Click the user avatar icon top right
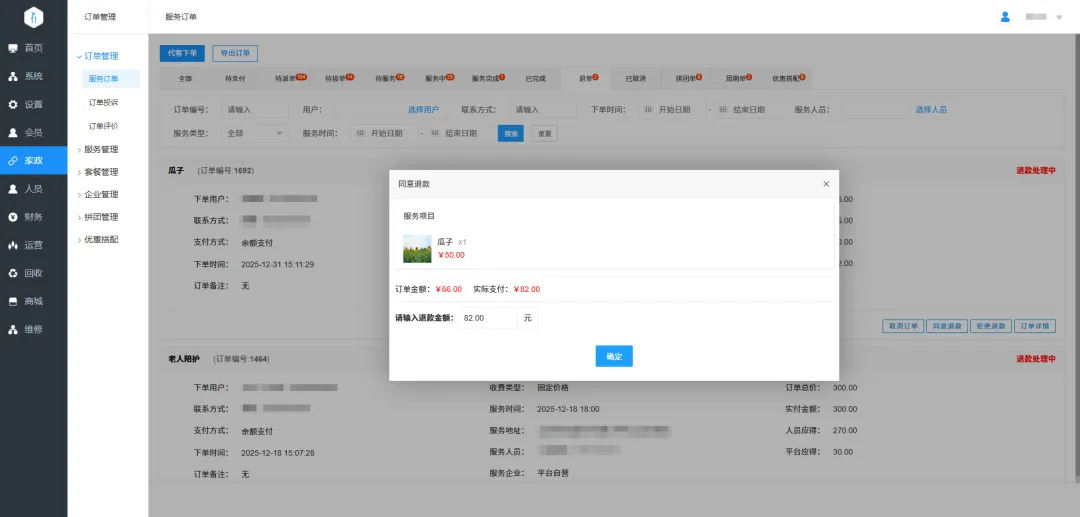Image resolution: width=1080 pixels, height=517 pixels. (x=1005, y=17)
